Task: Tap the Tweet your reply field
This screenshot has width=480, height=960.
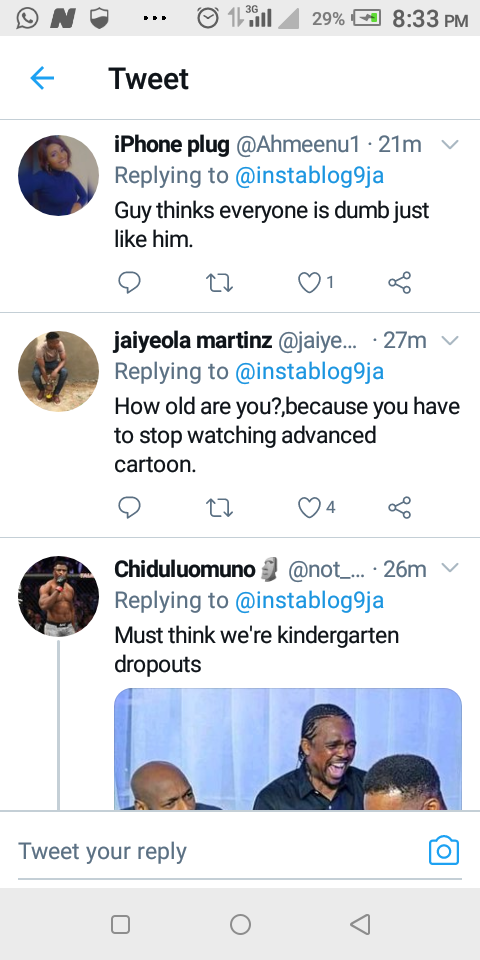Action: pos(220,851)
